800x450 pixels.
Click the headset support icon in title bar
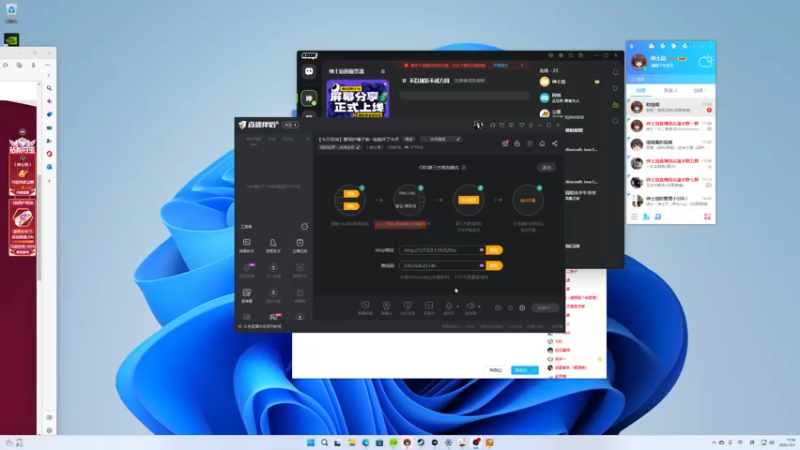tap(492, 125)
